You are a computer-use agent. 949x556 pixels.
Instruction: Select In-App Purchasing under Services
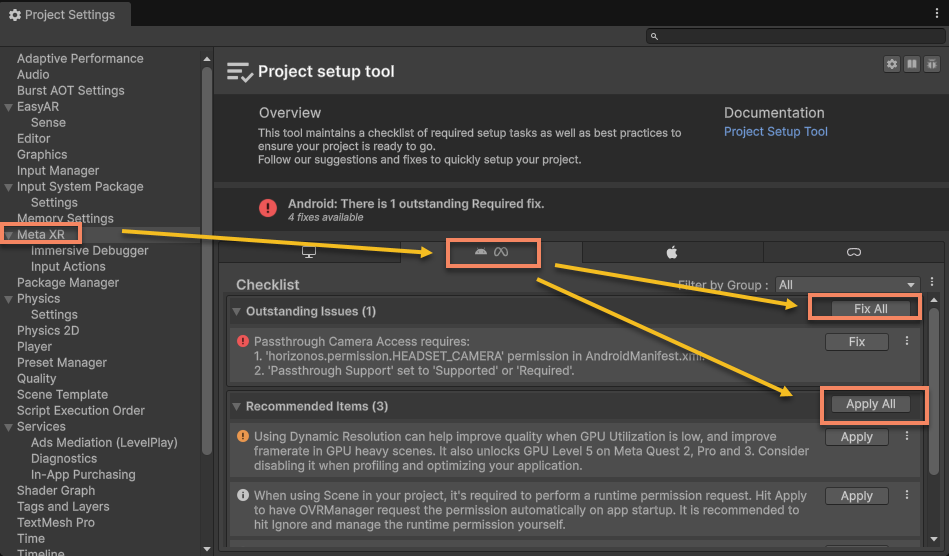83,475
